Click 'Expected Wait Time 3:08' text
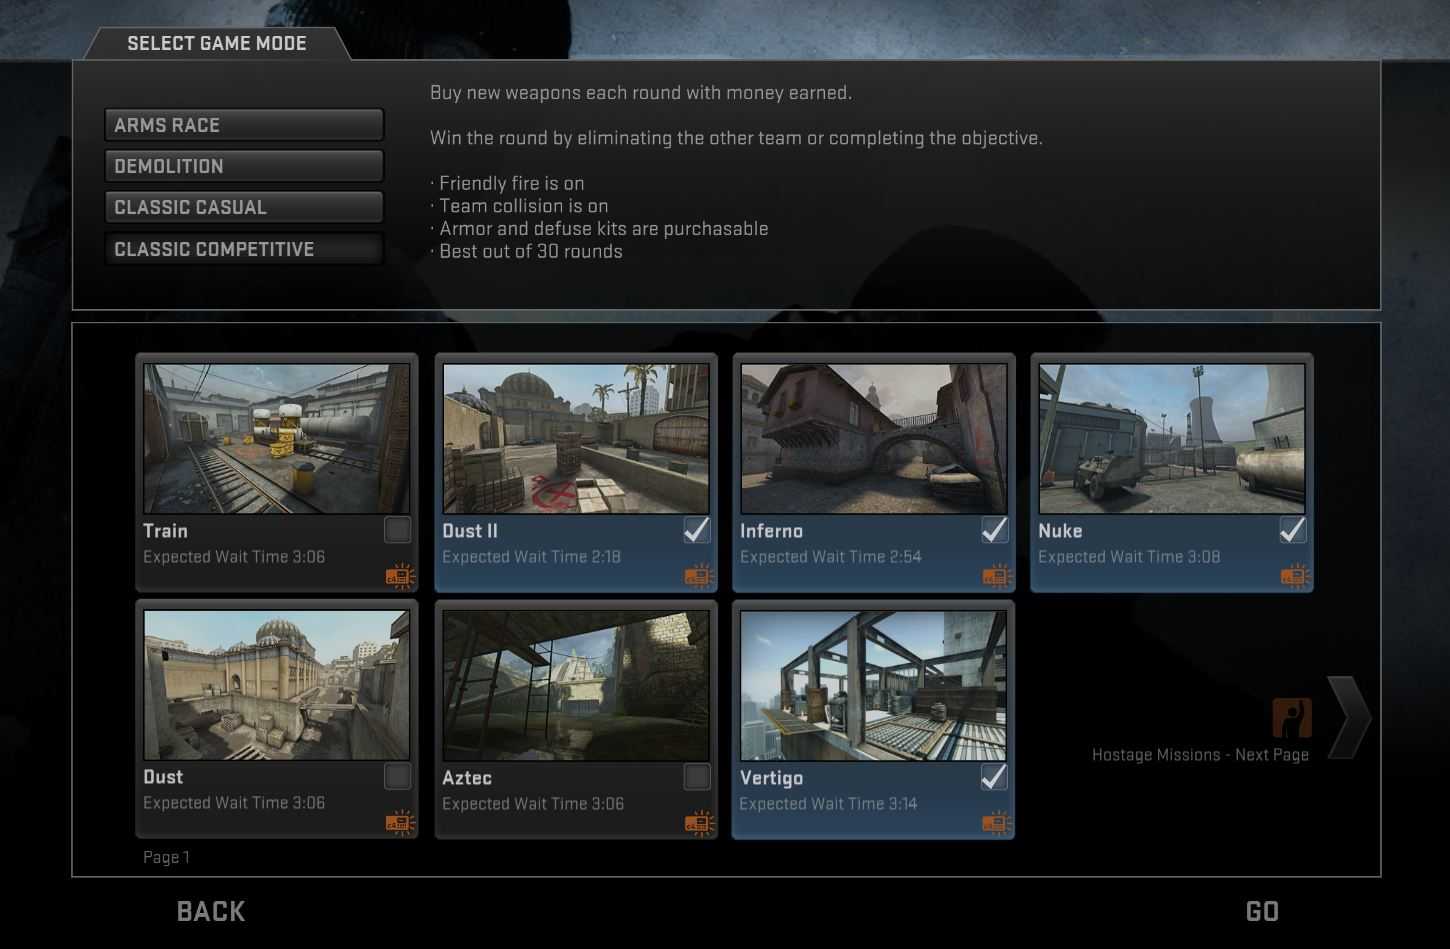 [x=1129, y=557]
